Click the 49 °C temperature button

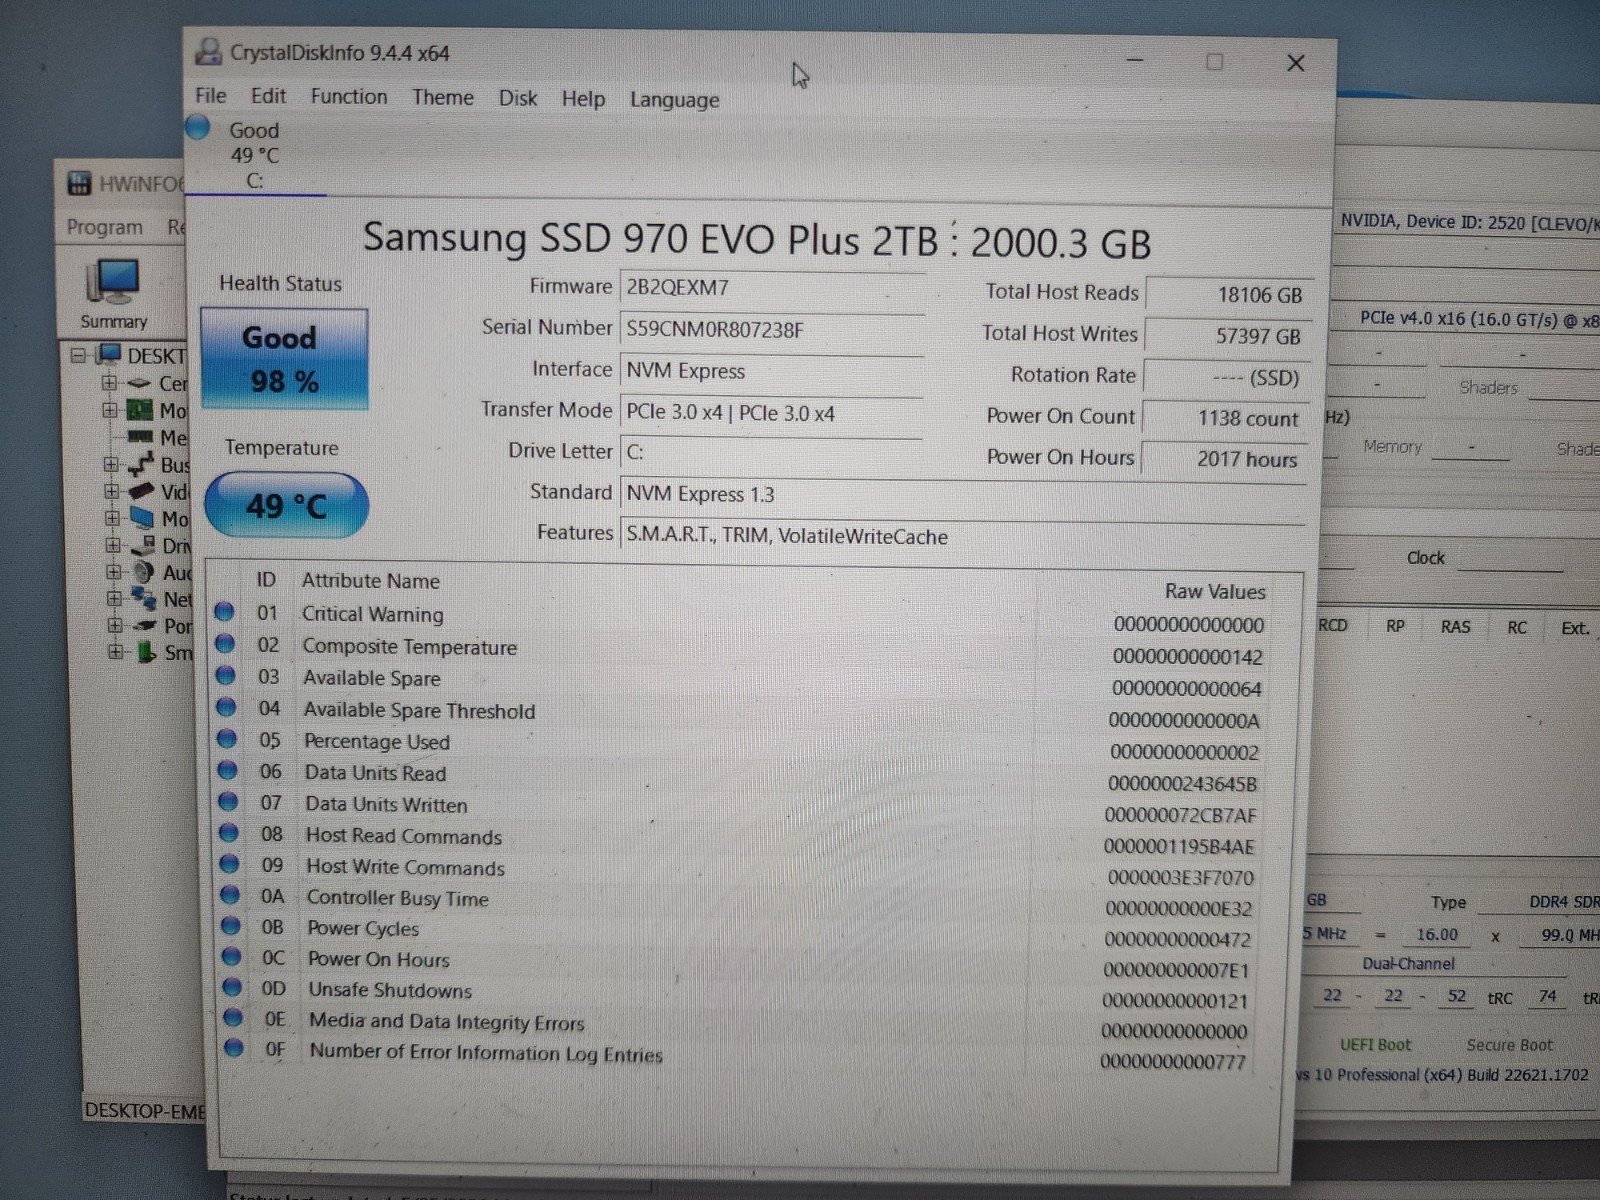pos(287,505)
